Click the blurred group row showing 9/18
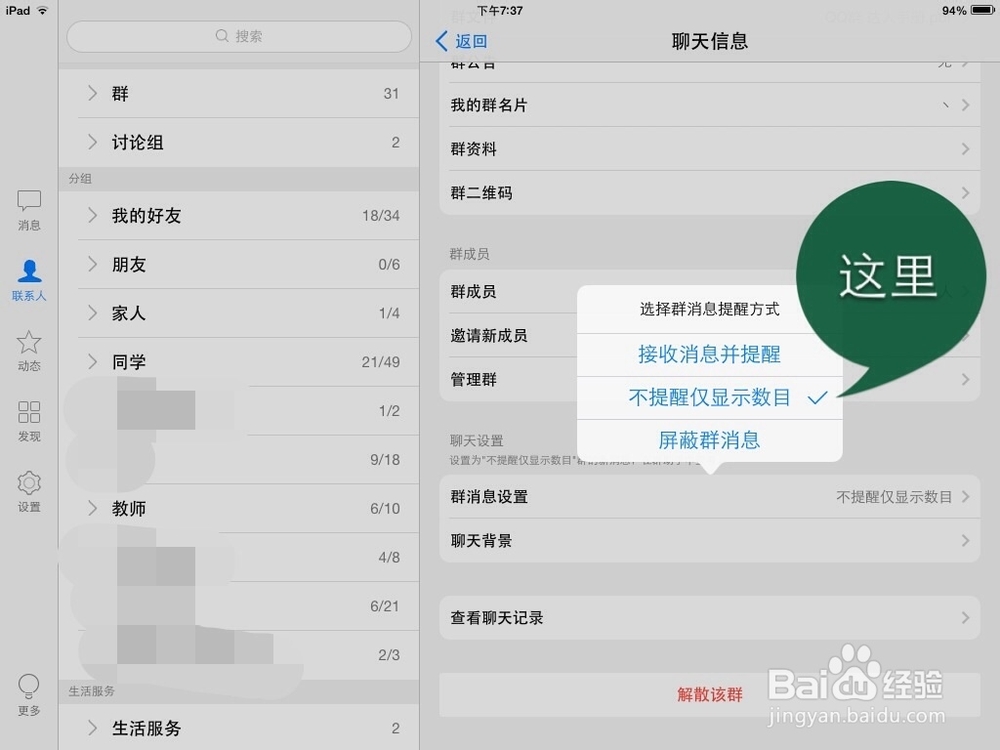The image size is (1000, 750). click(x=239, y=460)
